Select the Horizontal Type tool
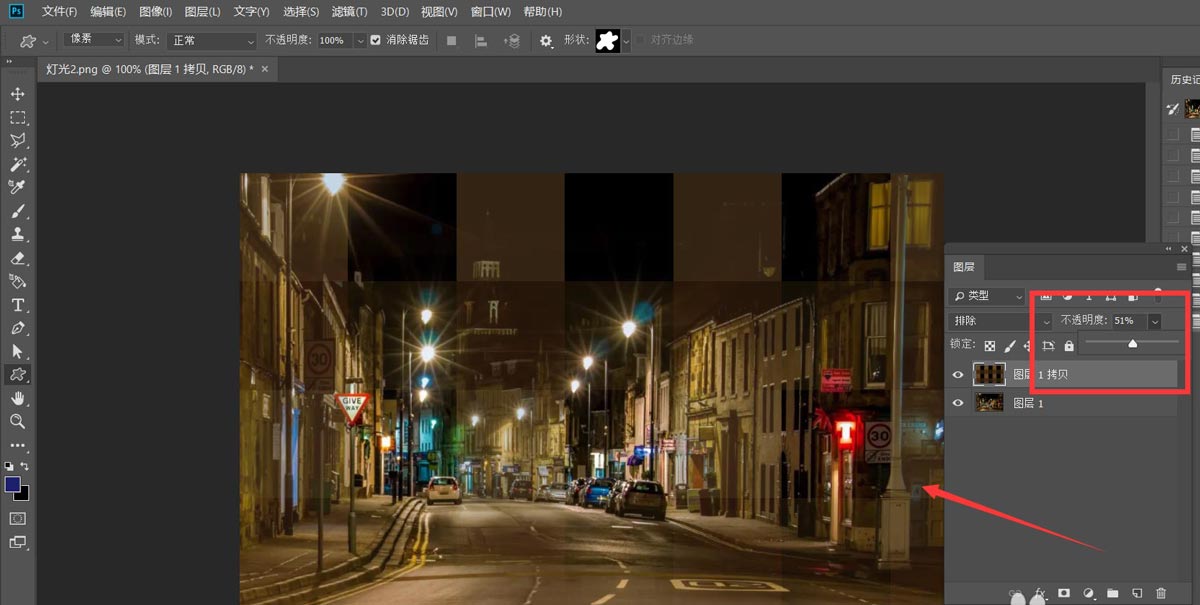Screen dimensions: 1200x605 (18, 305)
